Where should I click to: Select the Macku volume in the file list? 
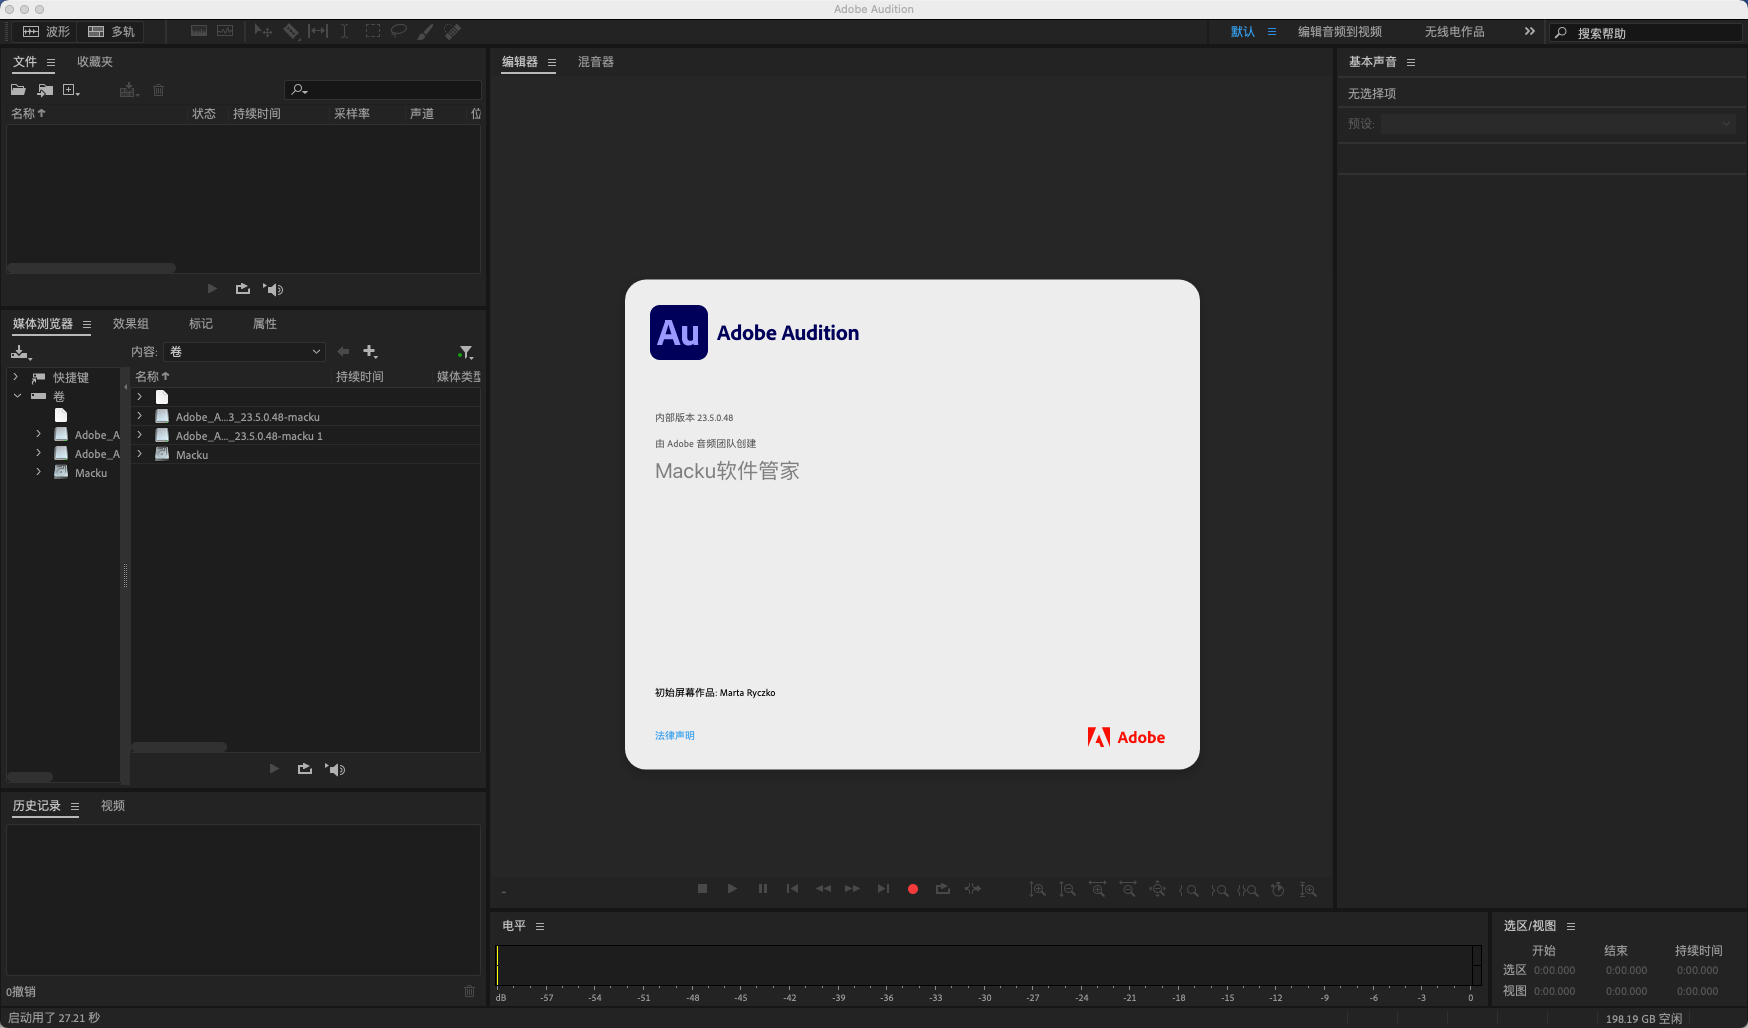[x=192, y=455]
